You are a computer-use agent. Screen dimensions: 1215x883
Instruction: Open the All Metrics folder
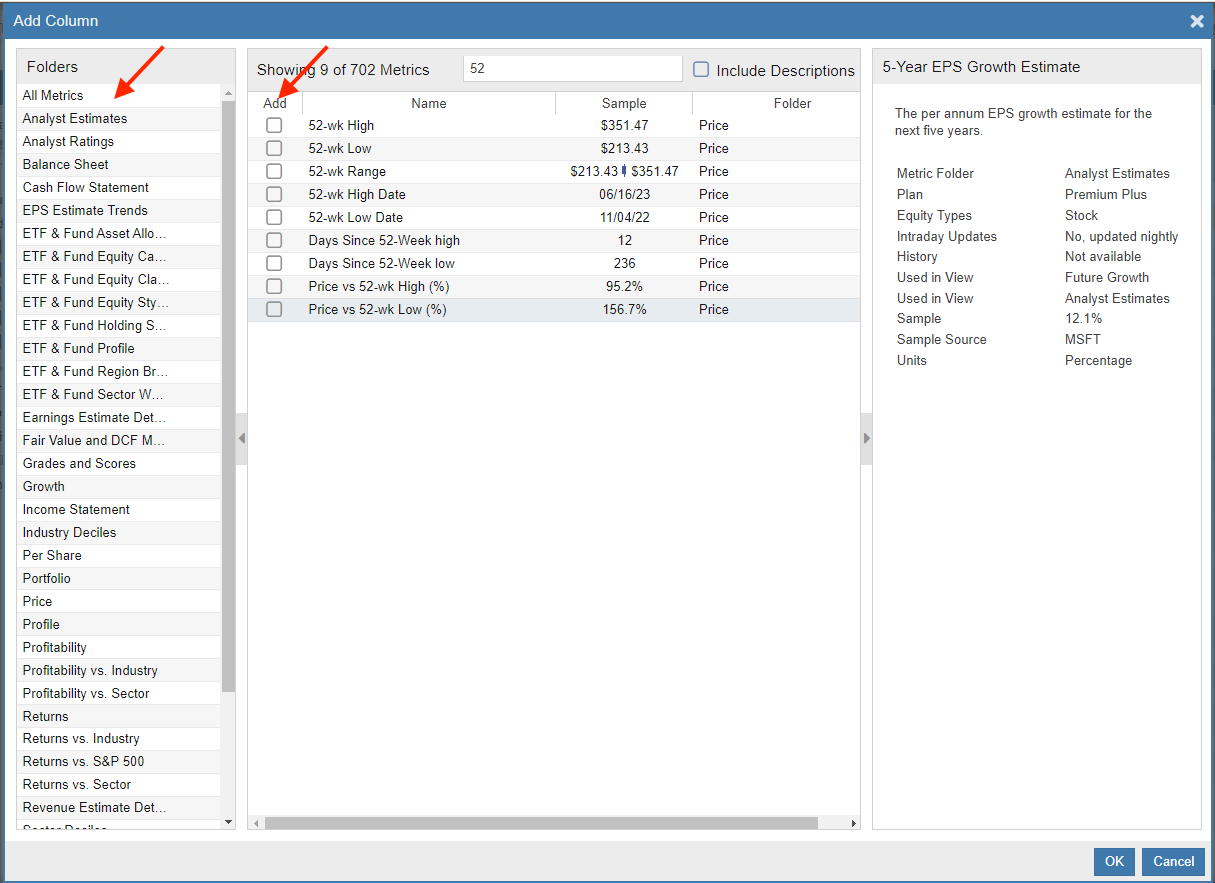point(54,96)
